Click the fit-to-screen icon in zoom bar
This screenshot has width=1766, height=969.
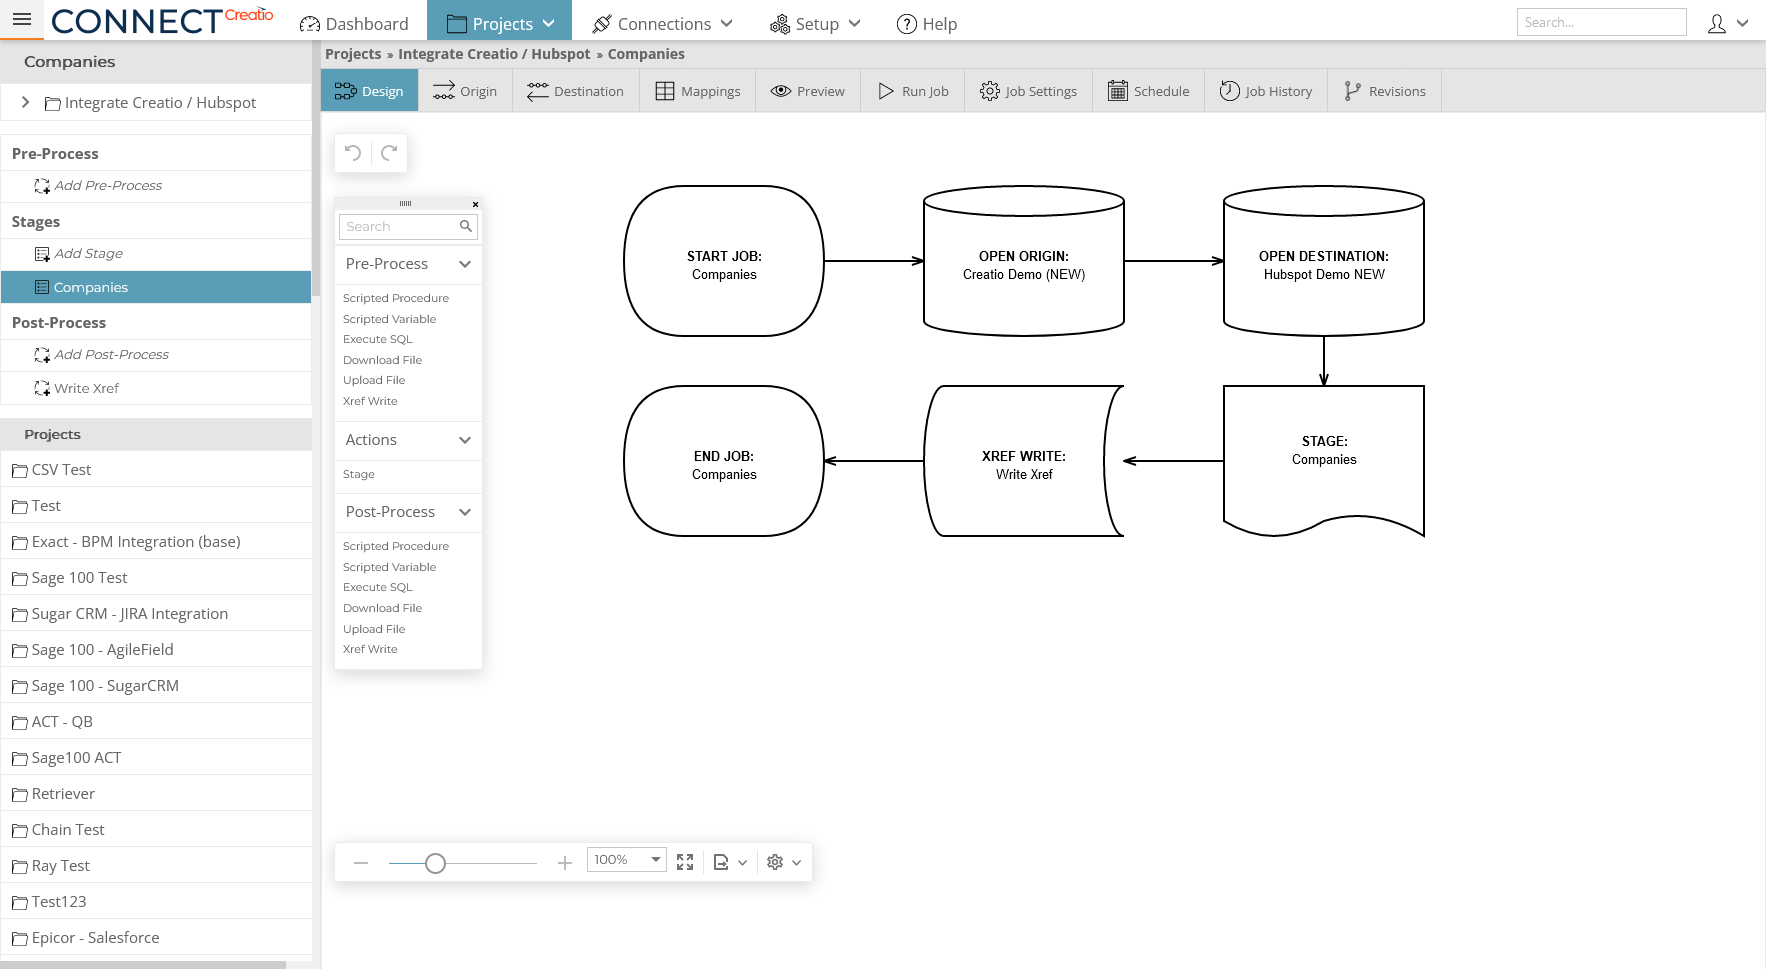[685, 861]
